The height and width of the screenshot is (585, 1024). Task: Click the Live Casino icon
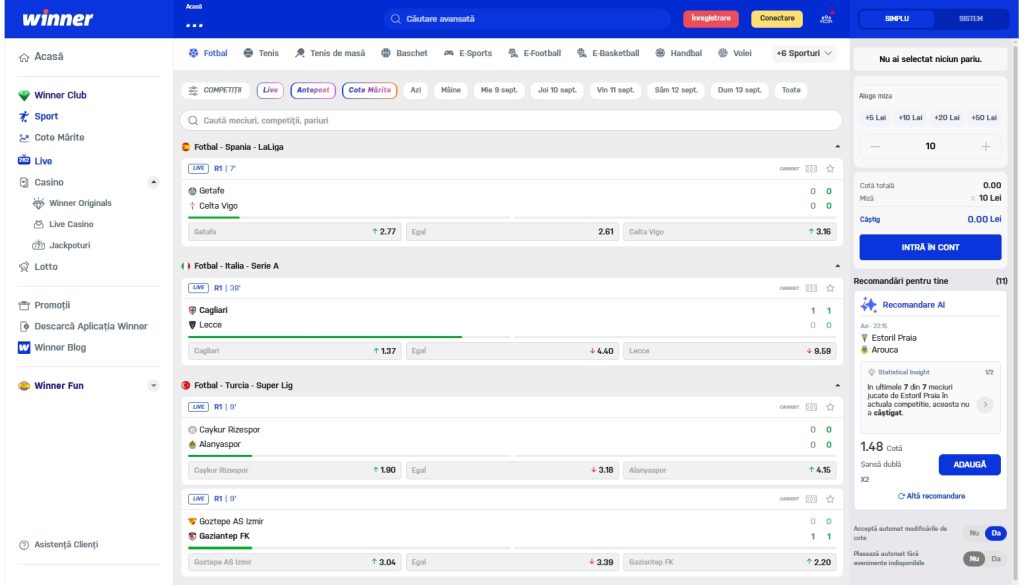point(39,224)
